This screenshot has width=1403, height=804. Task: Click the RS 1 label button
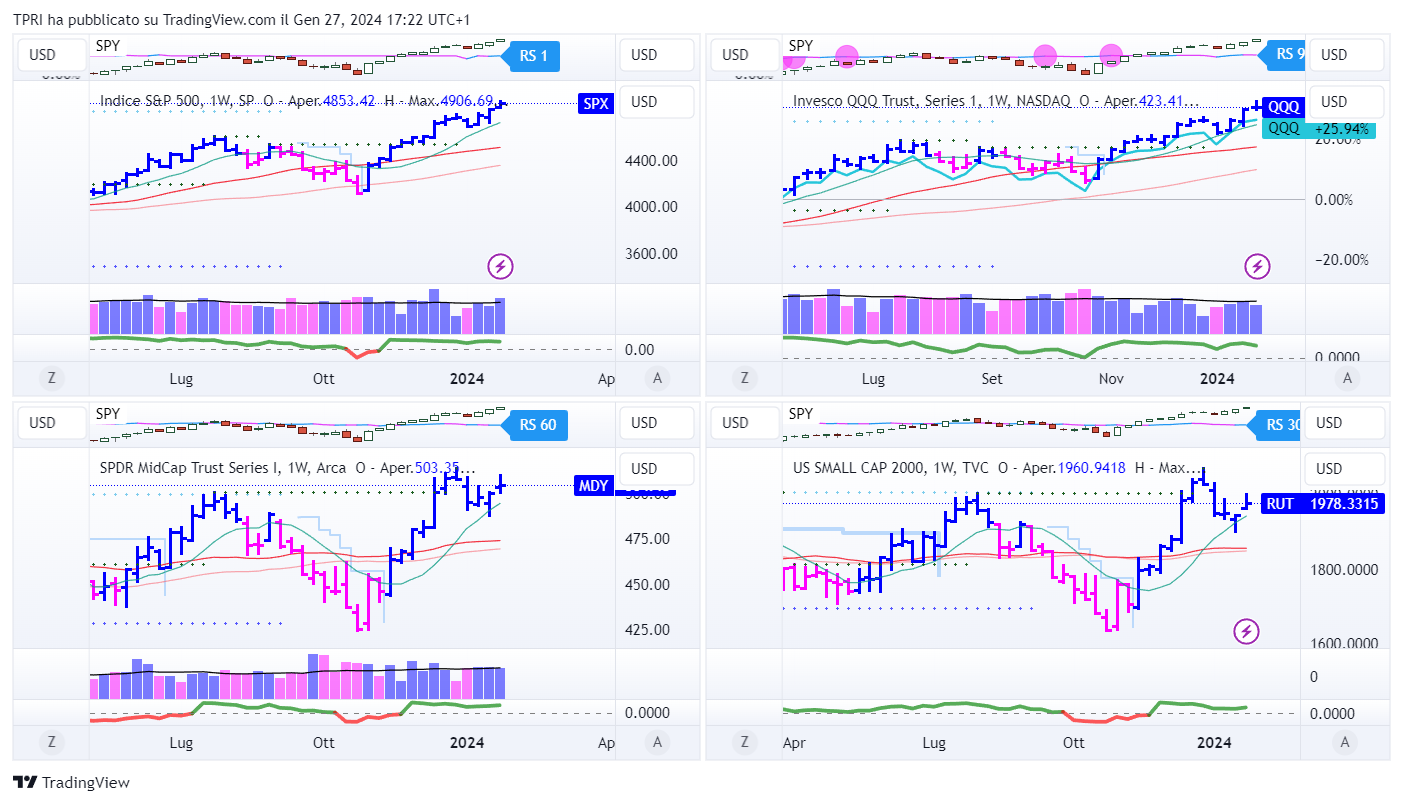pyautogui.click(x=534, y=56)
